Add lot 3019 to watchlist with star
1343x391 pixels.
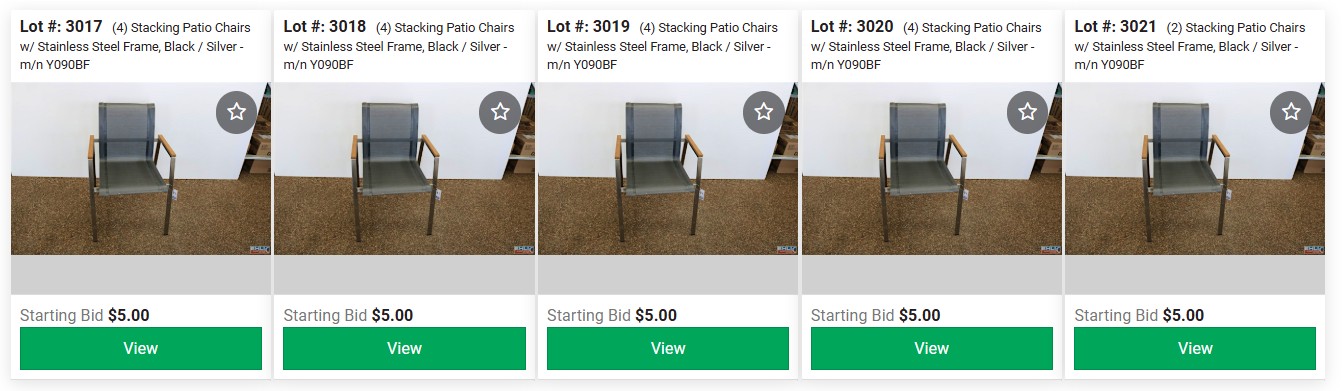click(x=763, y=112)
